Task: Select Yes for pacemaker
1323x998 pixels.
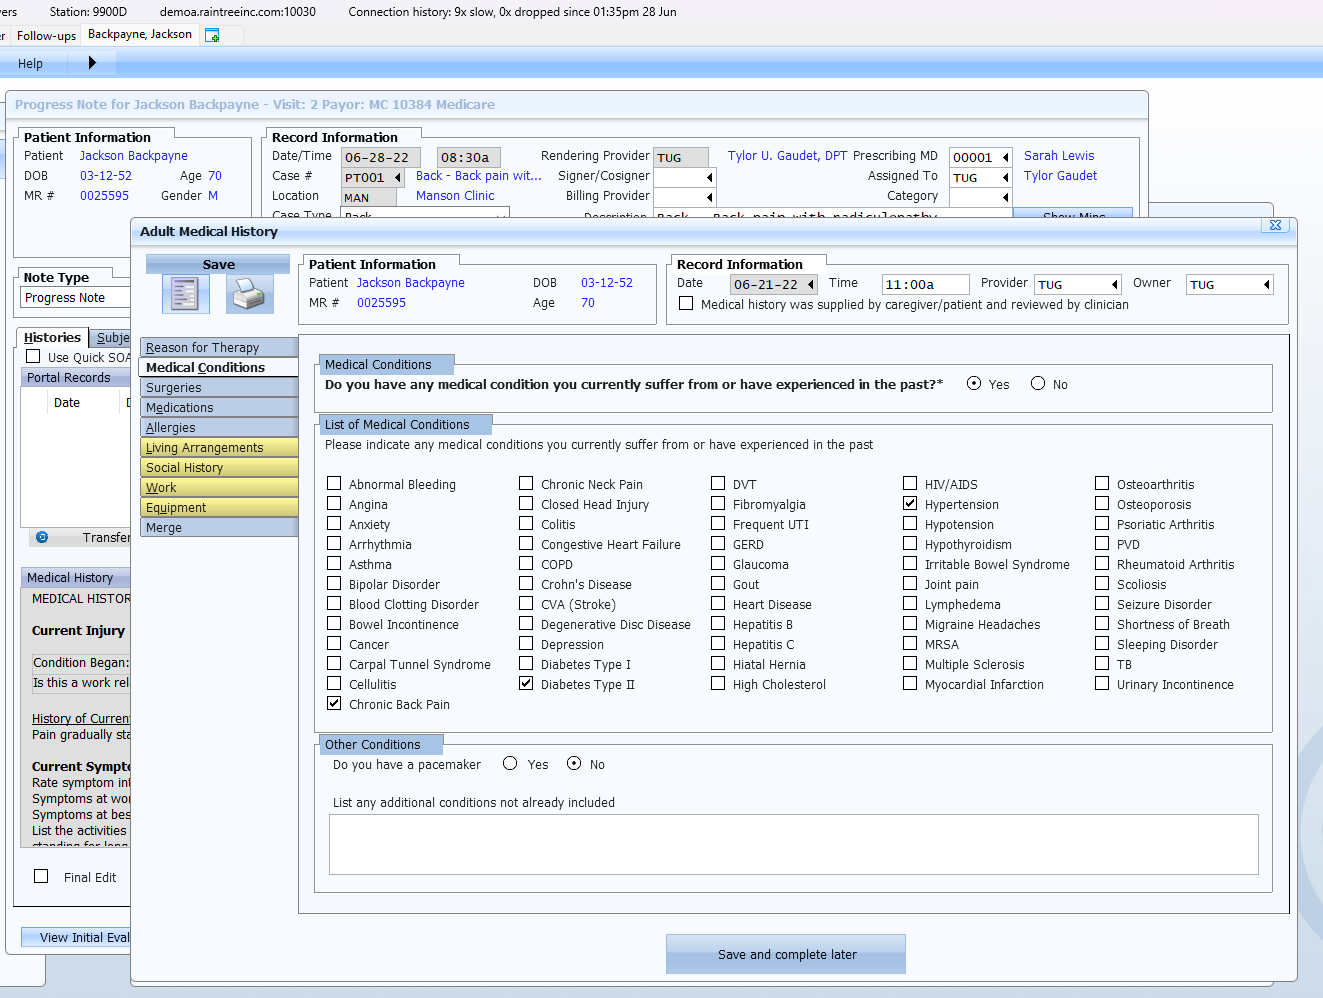Action: click(x=510, y=763)
